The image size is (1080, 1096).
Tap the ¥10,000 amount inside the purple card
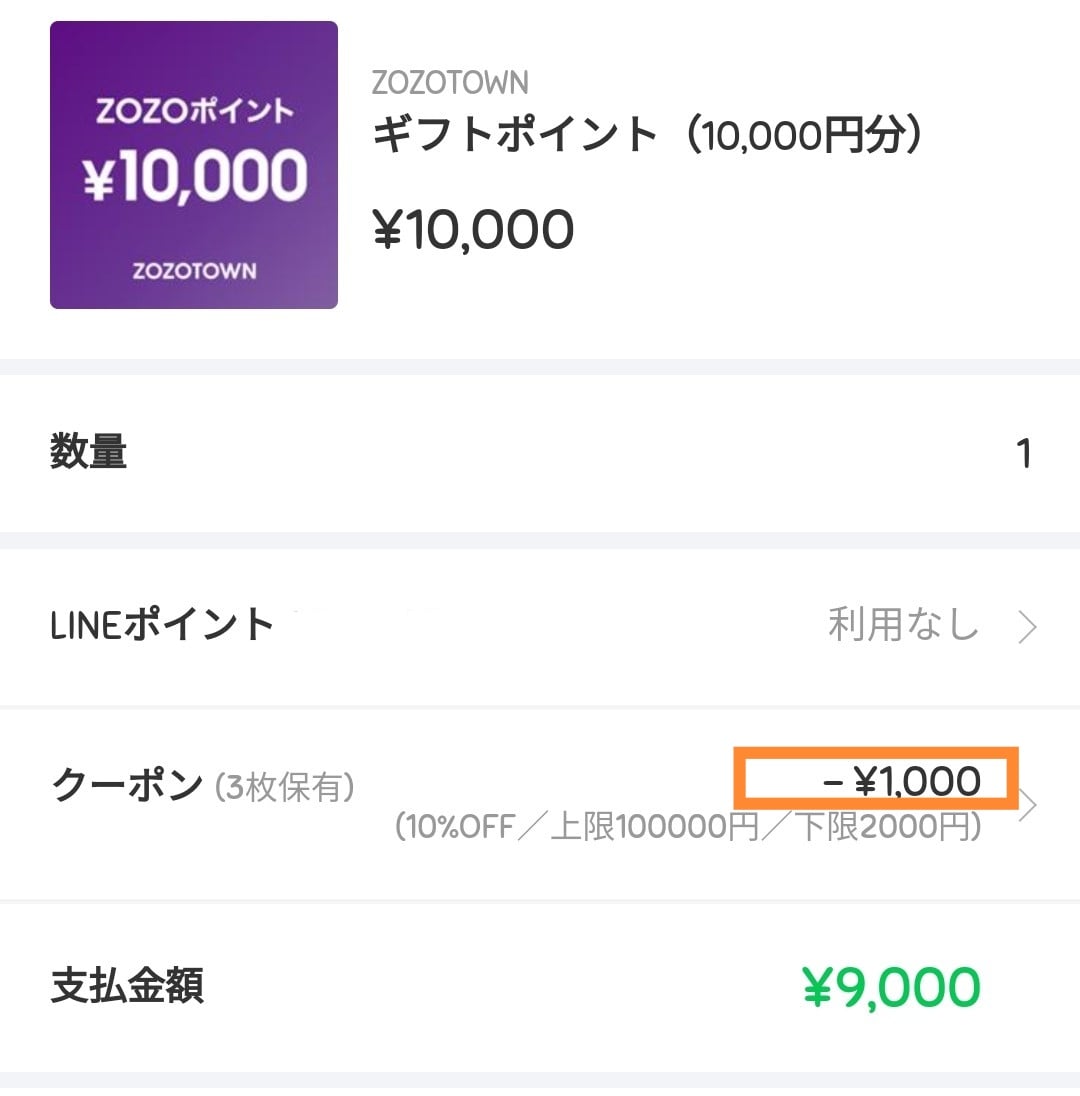click(x=194, y=177)
